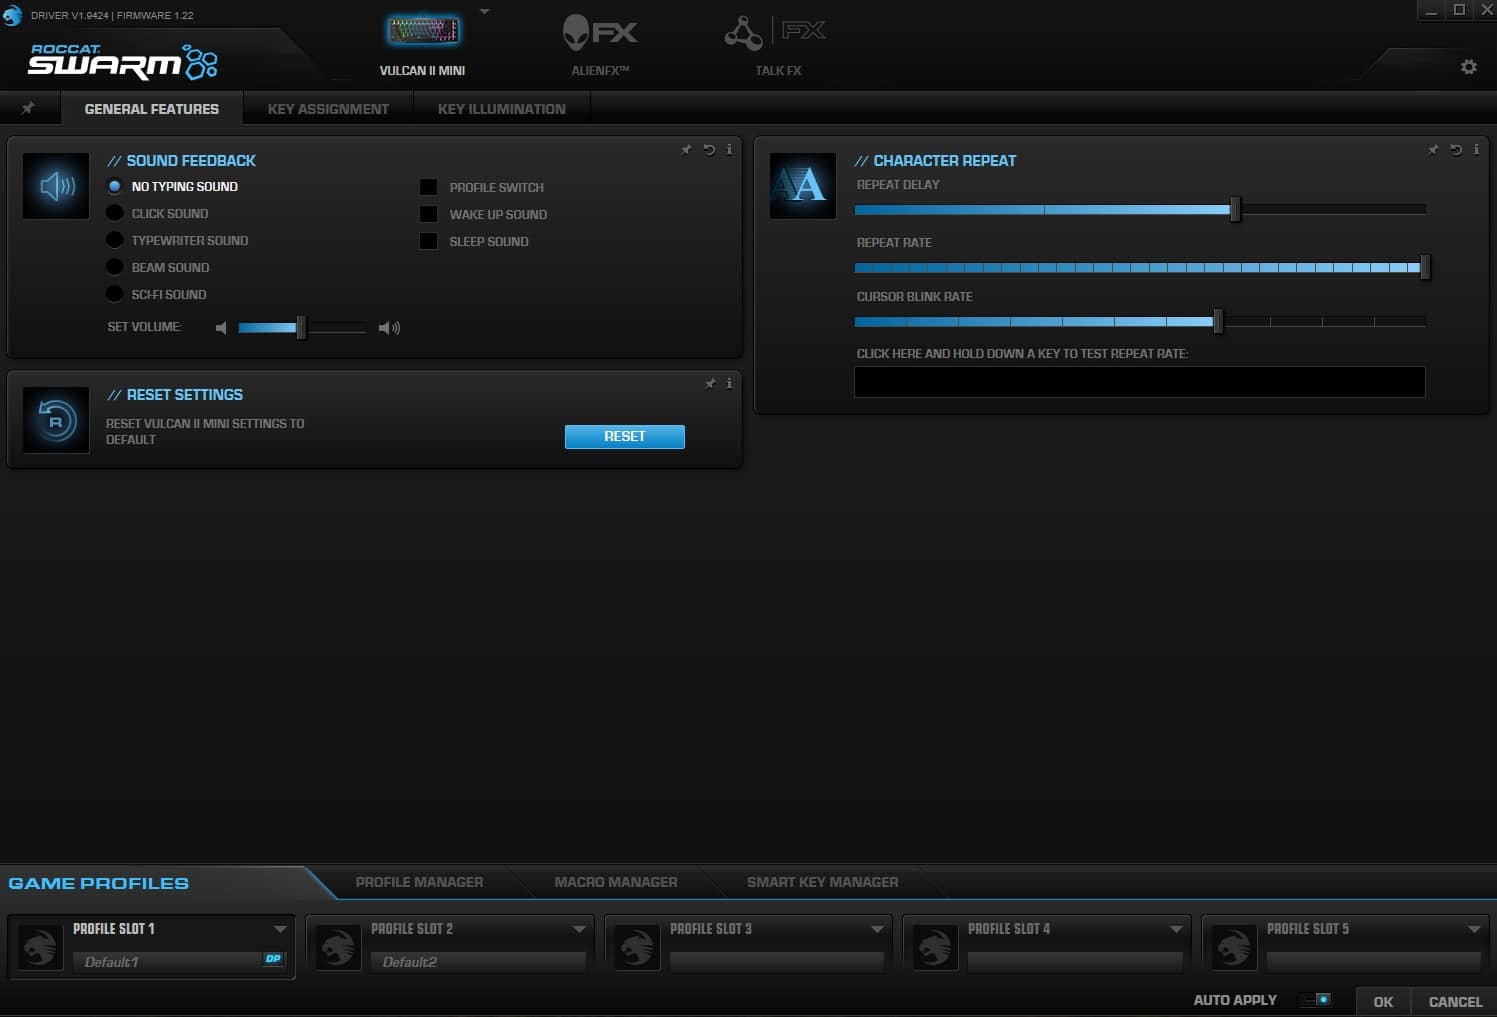Viewport: 1497px width, 1017px height.
Task: Select Sci-Fi Sound option
Action: tap(115, 295)
